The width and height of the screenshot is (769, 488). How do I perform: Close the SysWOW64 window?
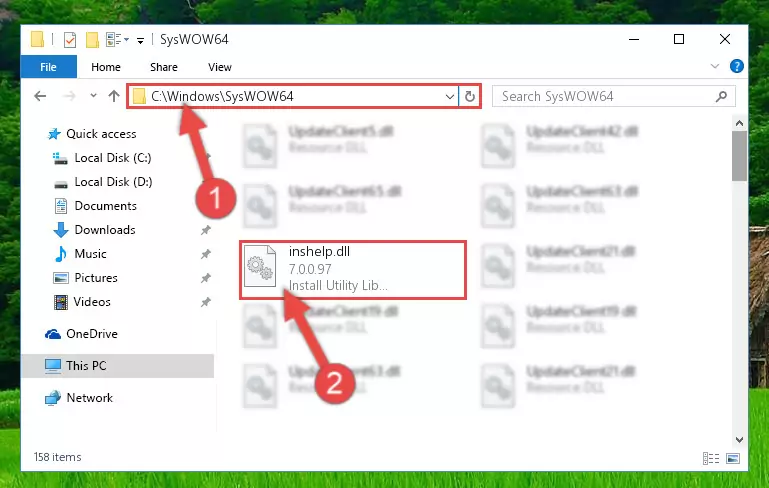tap(725, 39)
